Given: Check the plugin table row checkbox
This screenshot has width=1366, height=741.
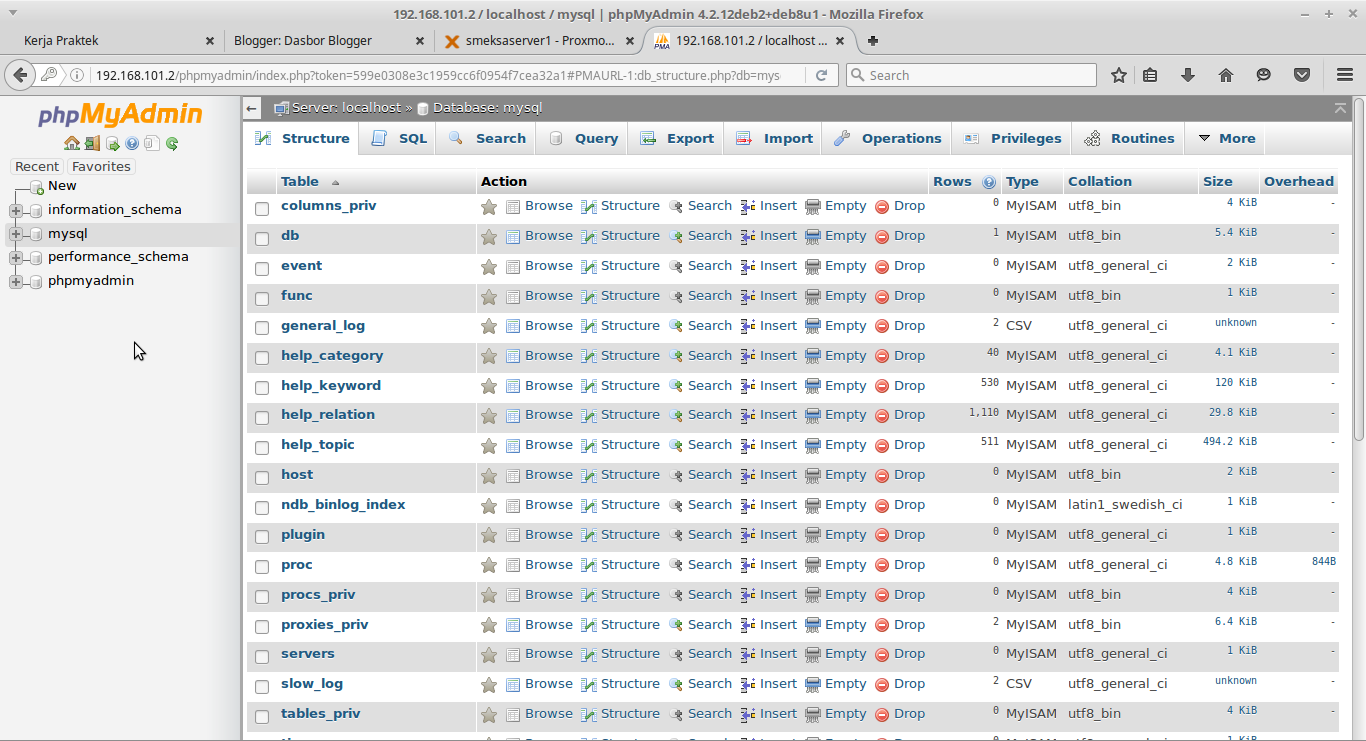Looking at the screenshot, I should pyautogui.click(x=262, y=537).
